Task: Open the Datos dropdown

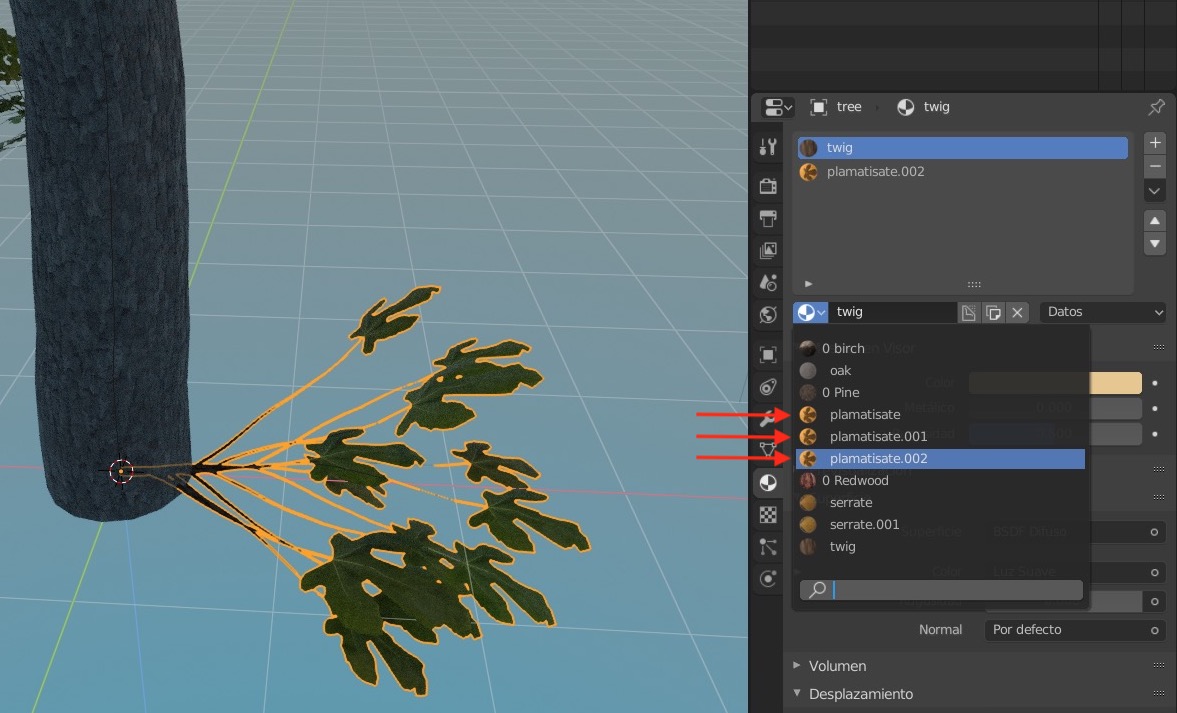Action: click(x=1102, y=312)
